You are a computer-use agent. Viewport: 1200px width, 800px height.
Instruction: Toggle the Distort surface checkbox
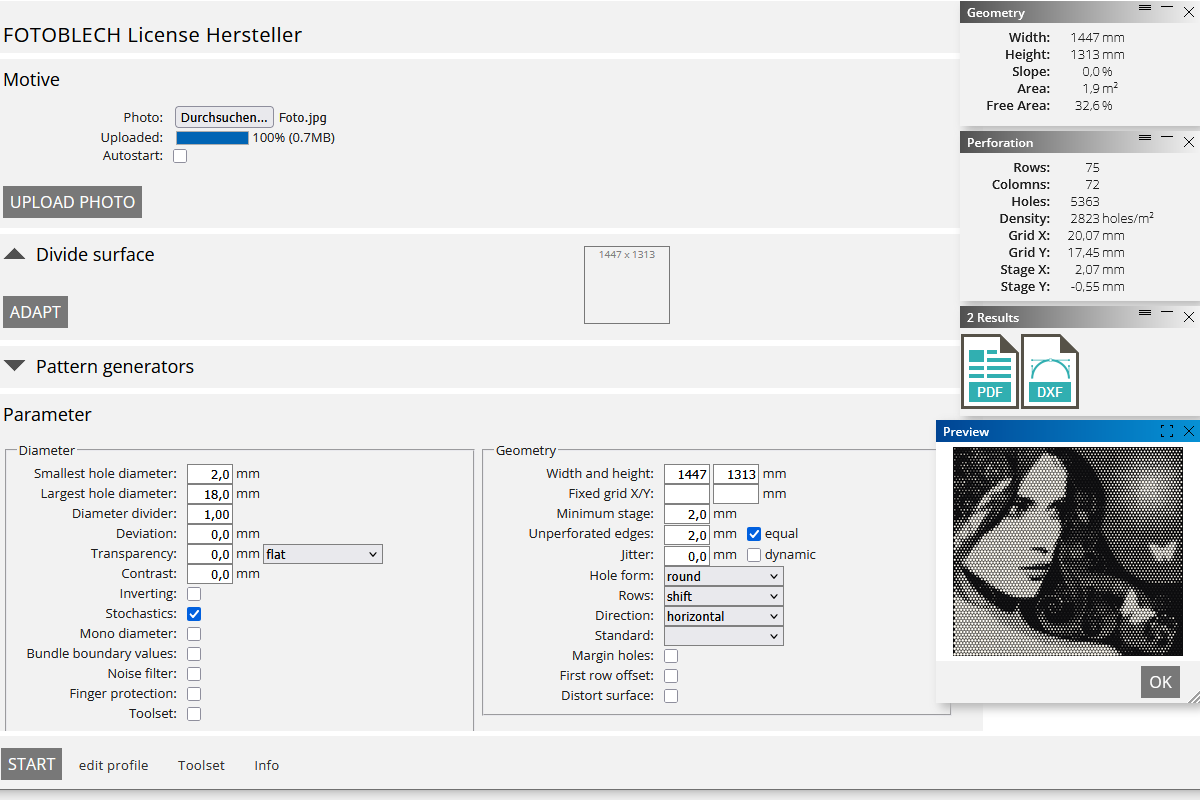[x=671, y=696]
